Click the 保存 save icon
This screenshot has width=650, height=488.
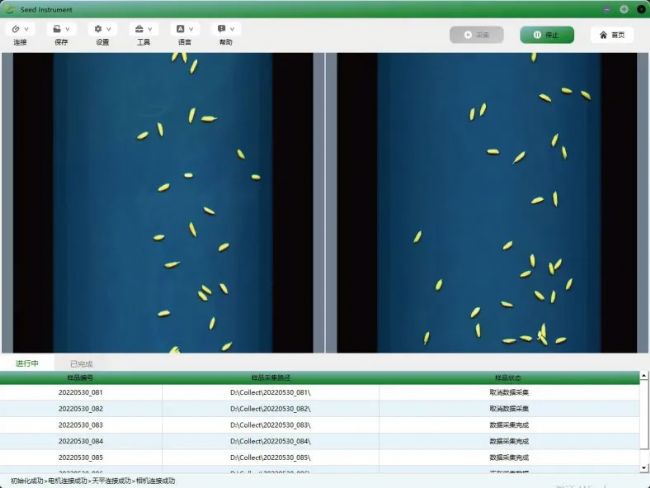57,29
